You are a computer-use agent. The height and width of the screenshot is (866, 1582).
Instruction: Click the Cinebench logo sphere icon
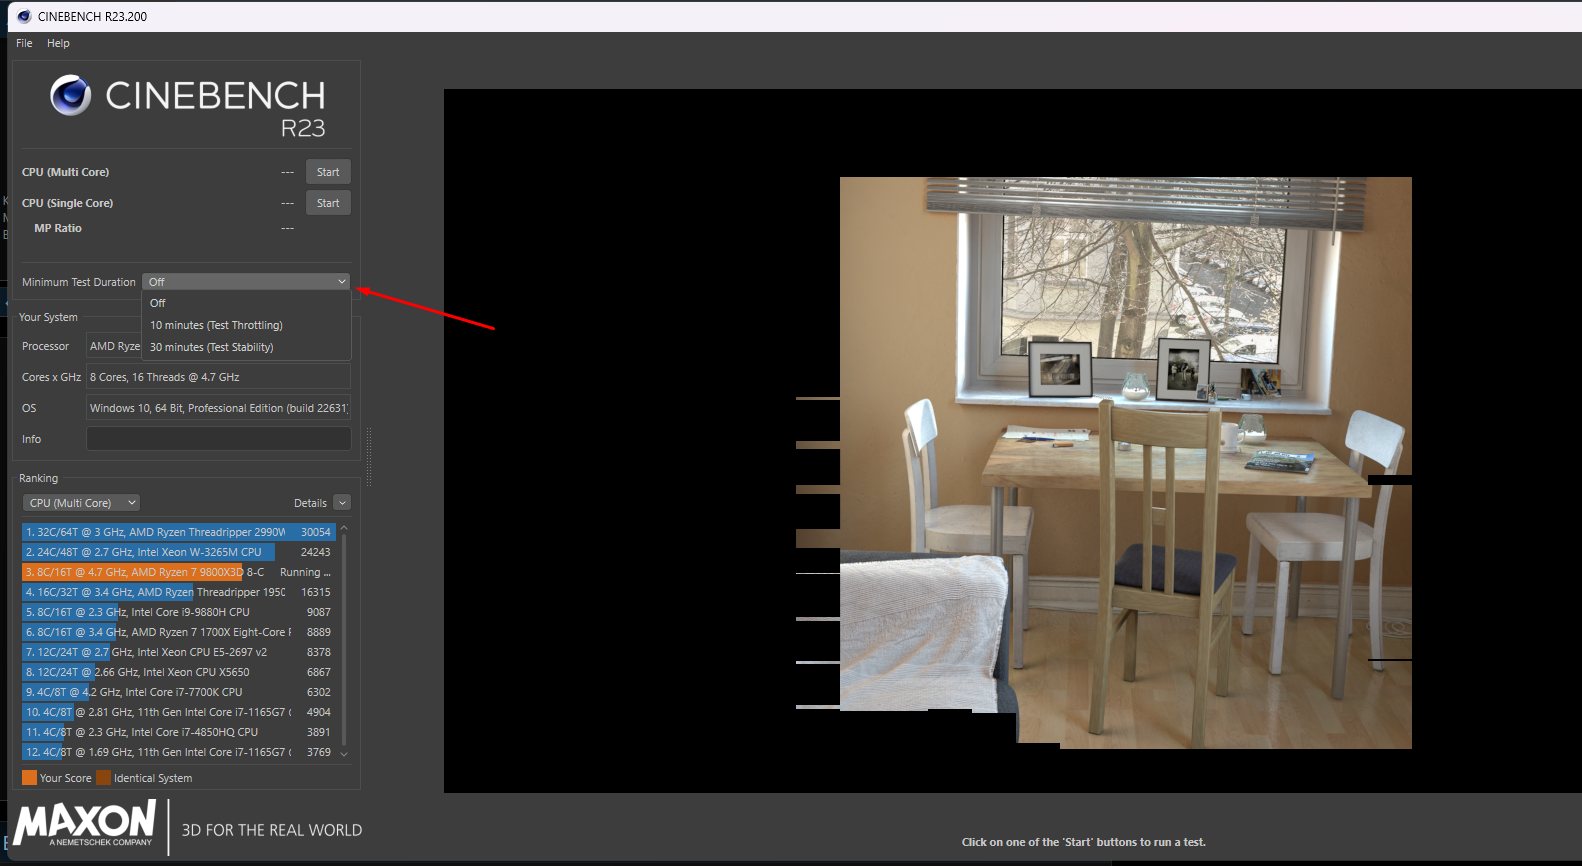point(71,95)
